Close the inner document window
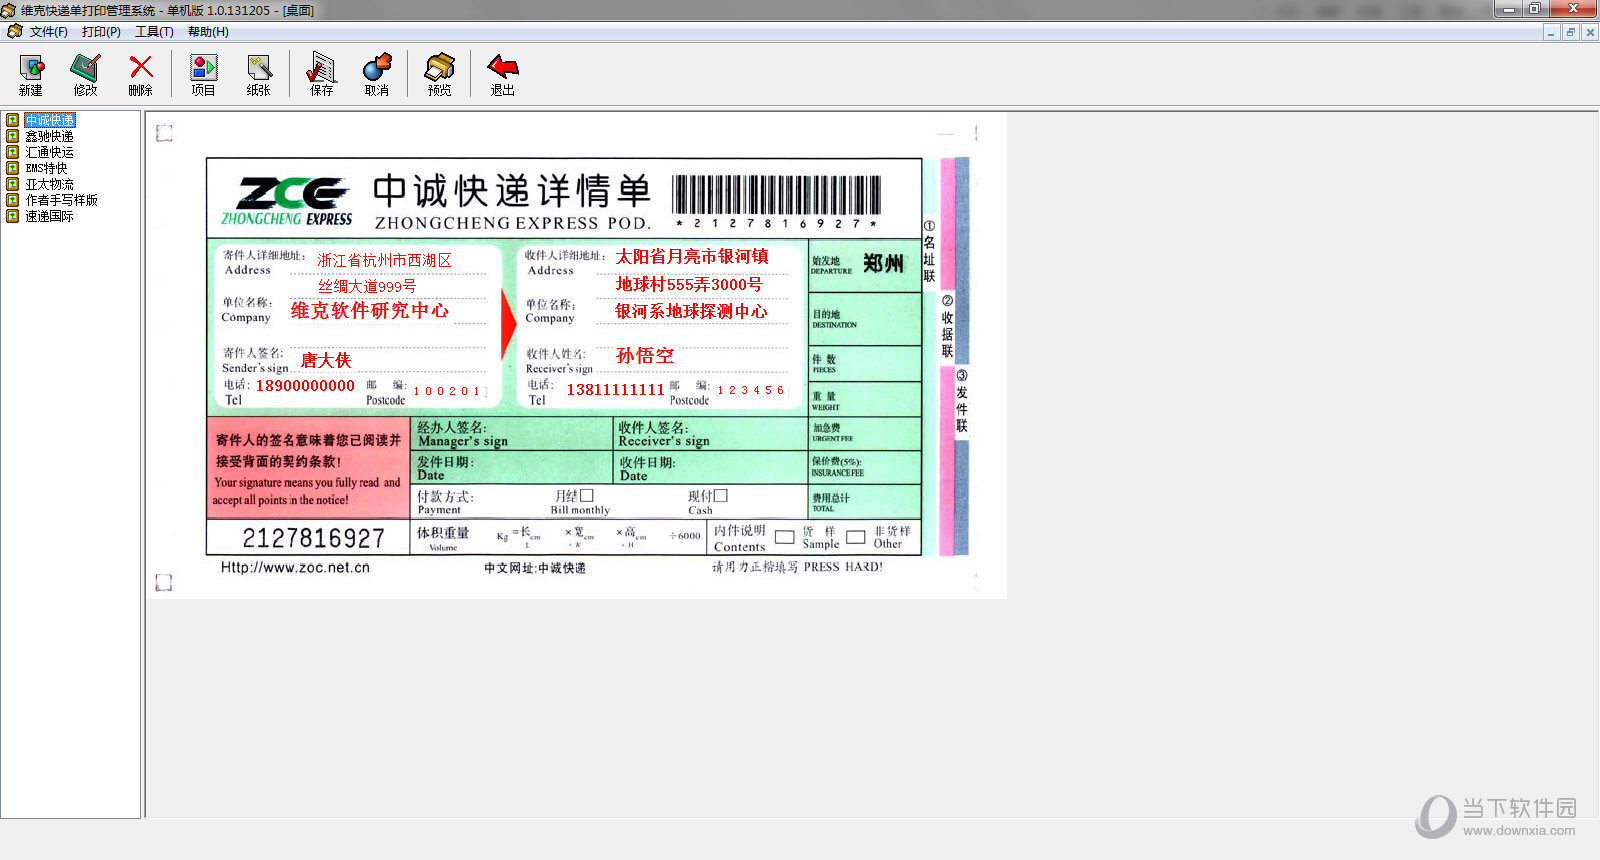Image resolution: width=1600 pixels, height=860 pixels. pos(1590,32)
